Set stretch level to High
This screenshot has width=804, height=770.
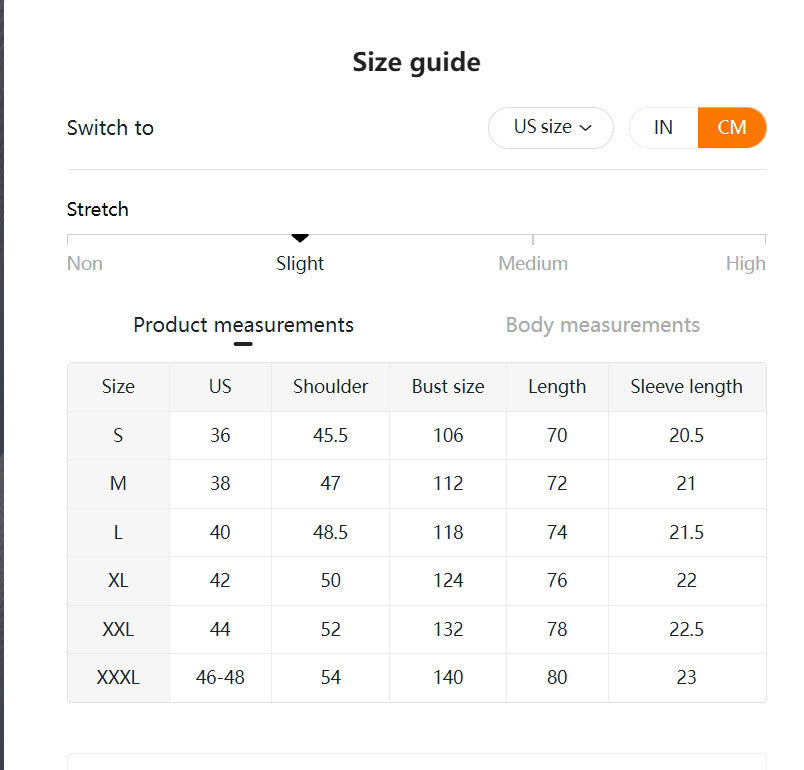point(745,263)
